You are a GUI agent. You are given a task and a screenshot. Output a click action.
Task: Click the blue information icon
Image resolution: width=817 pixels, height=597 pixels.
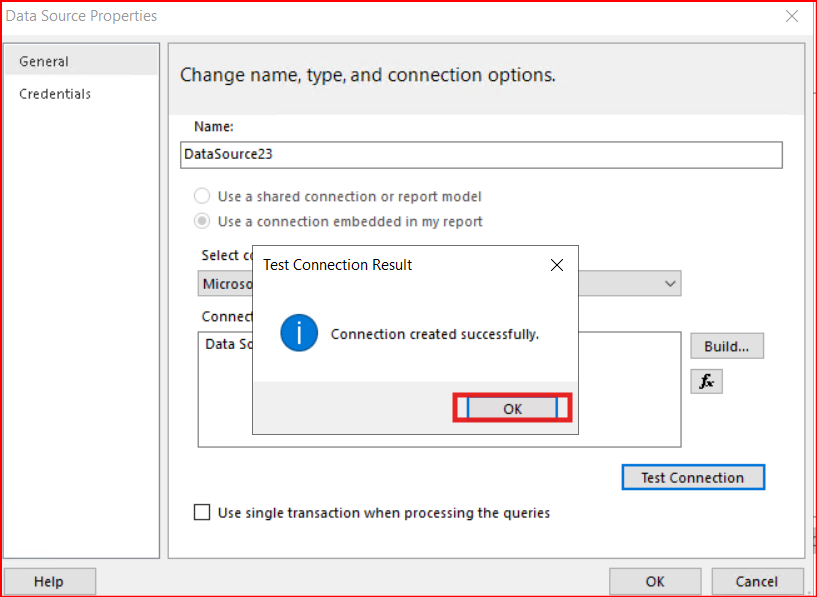[299, 334]
